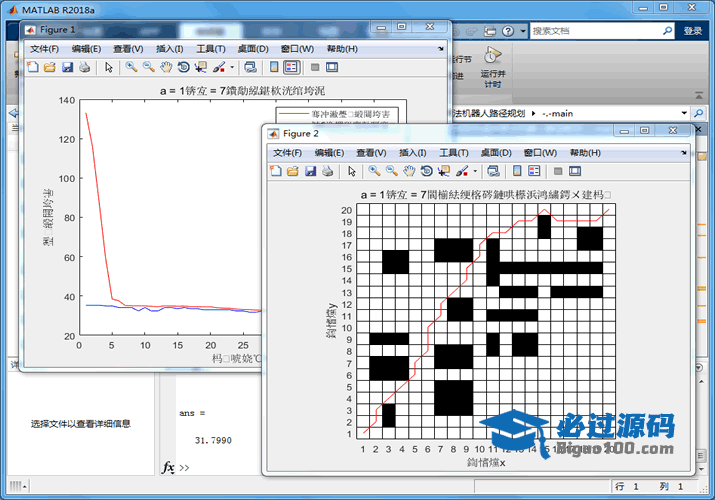Click the Zoom Out tool in Figure 1
This screenshot has height=500, width=715.
pos(148,67)
